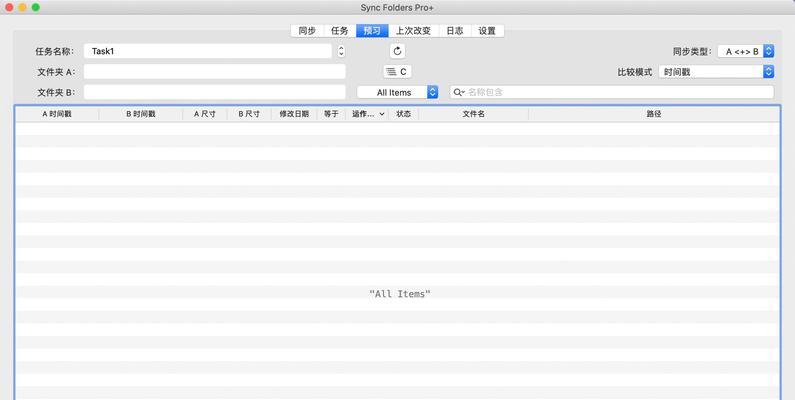The height and width of the screenshot is (400, 795).
Task: Sort by the B 时间戳 column header
Action: point(141,114)
